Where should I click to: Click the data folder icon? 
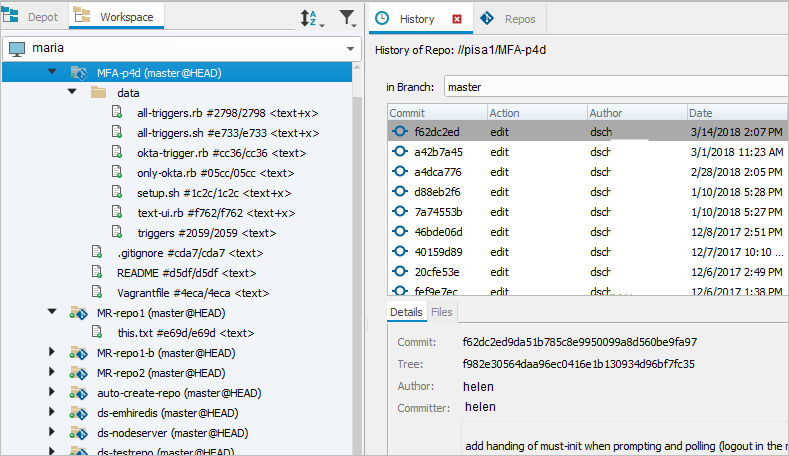(x=98, y=93)
